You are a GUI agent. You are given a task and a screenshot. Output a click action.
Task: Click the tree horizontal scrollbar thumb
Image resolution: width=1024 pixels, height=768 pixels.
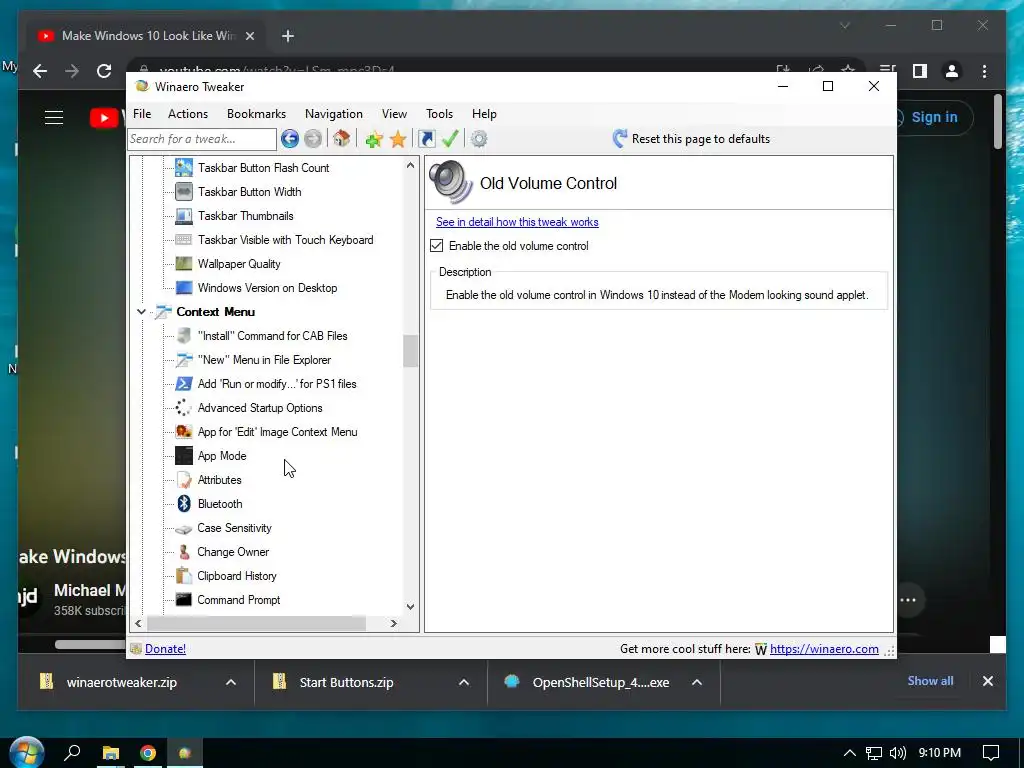click(257, 624)
